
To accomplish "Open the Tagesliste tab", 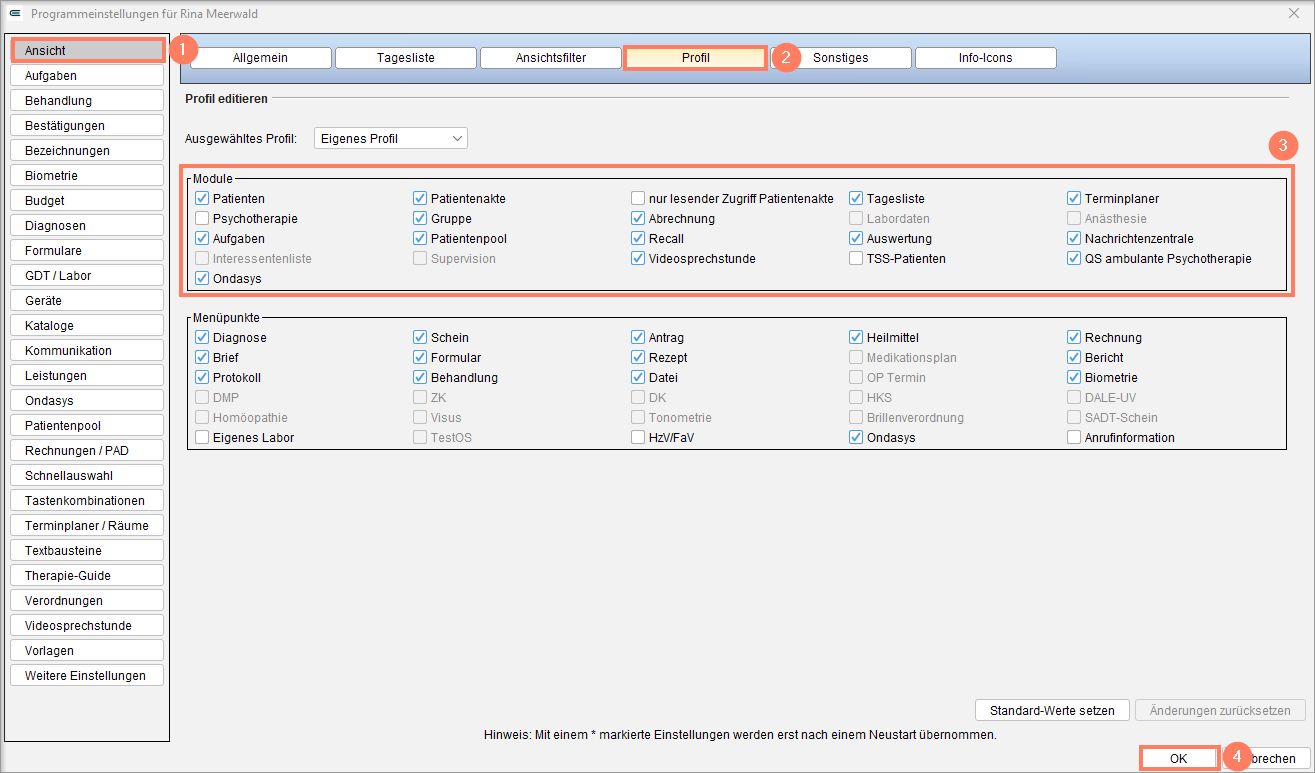I will pos(405,58).
